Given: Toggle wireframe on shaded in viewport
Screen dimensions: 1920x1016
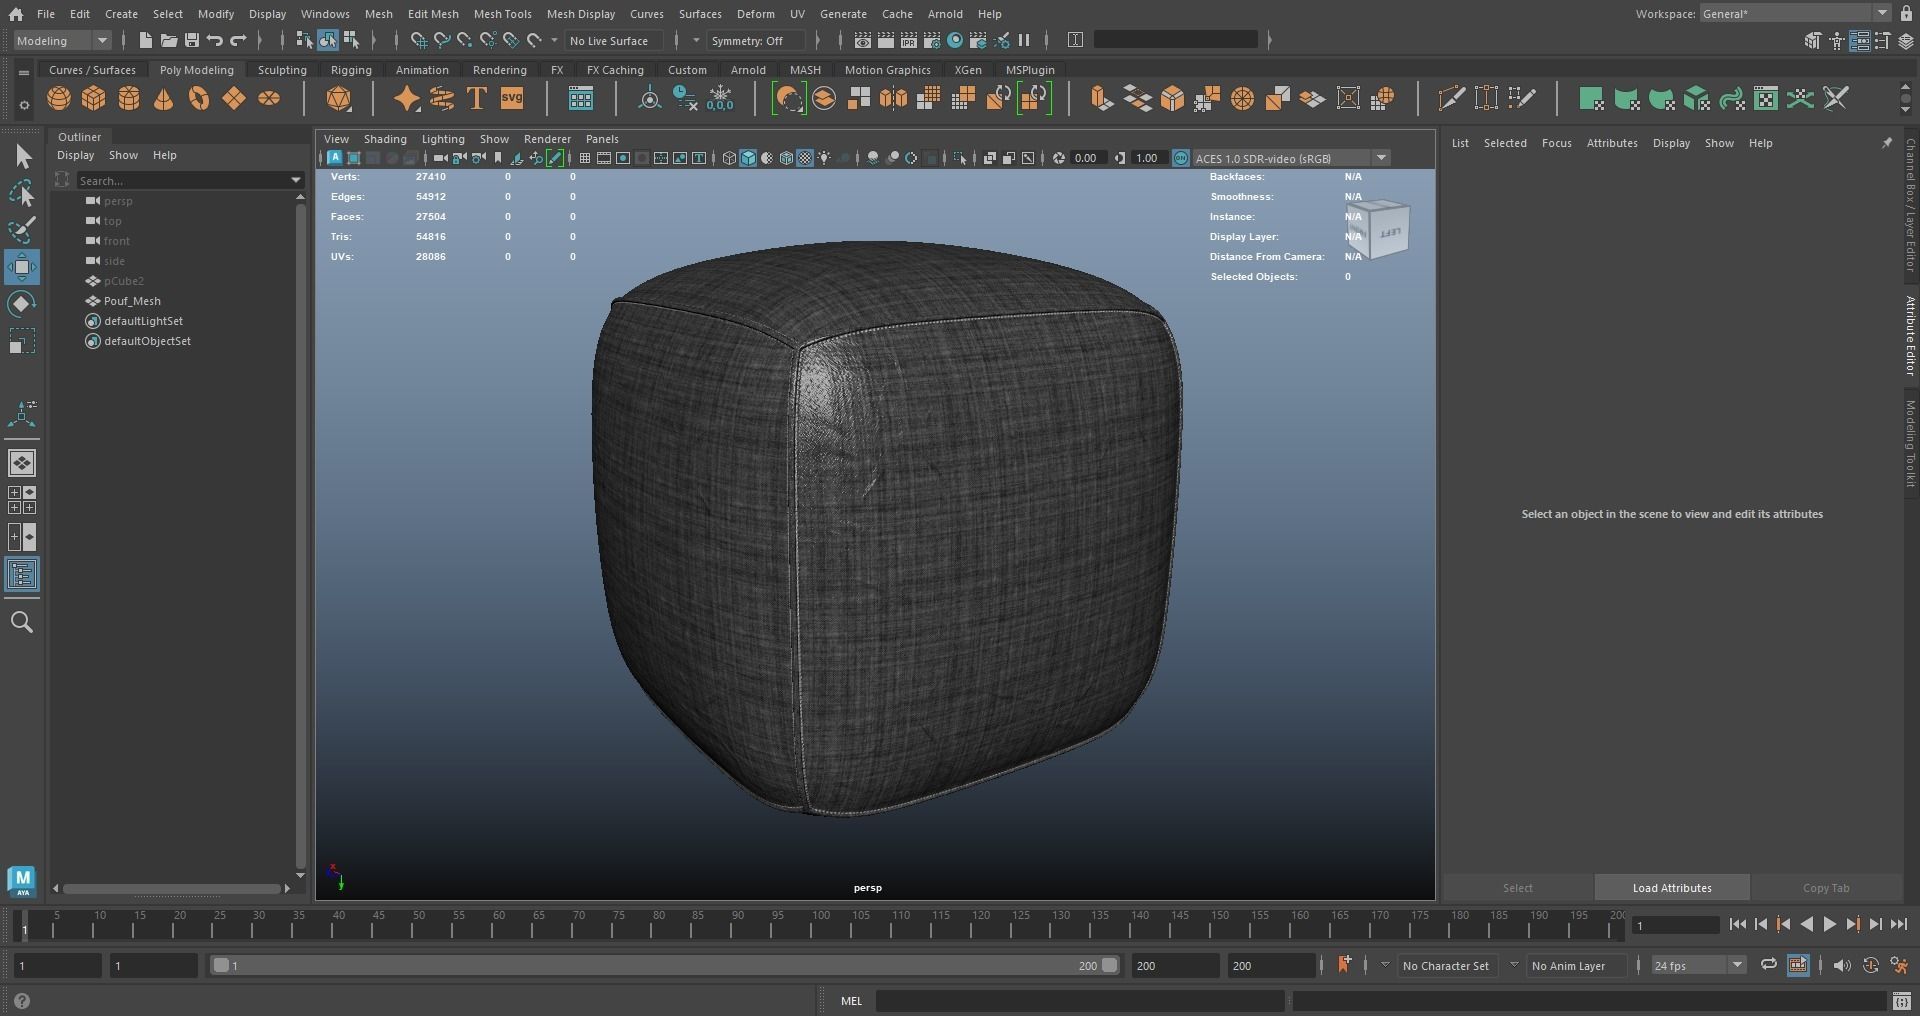Looking at the screenshot, I should [x=786, y=158].
